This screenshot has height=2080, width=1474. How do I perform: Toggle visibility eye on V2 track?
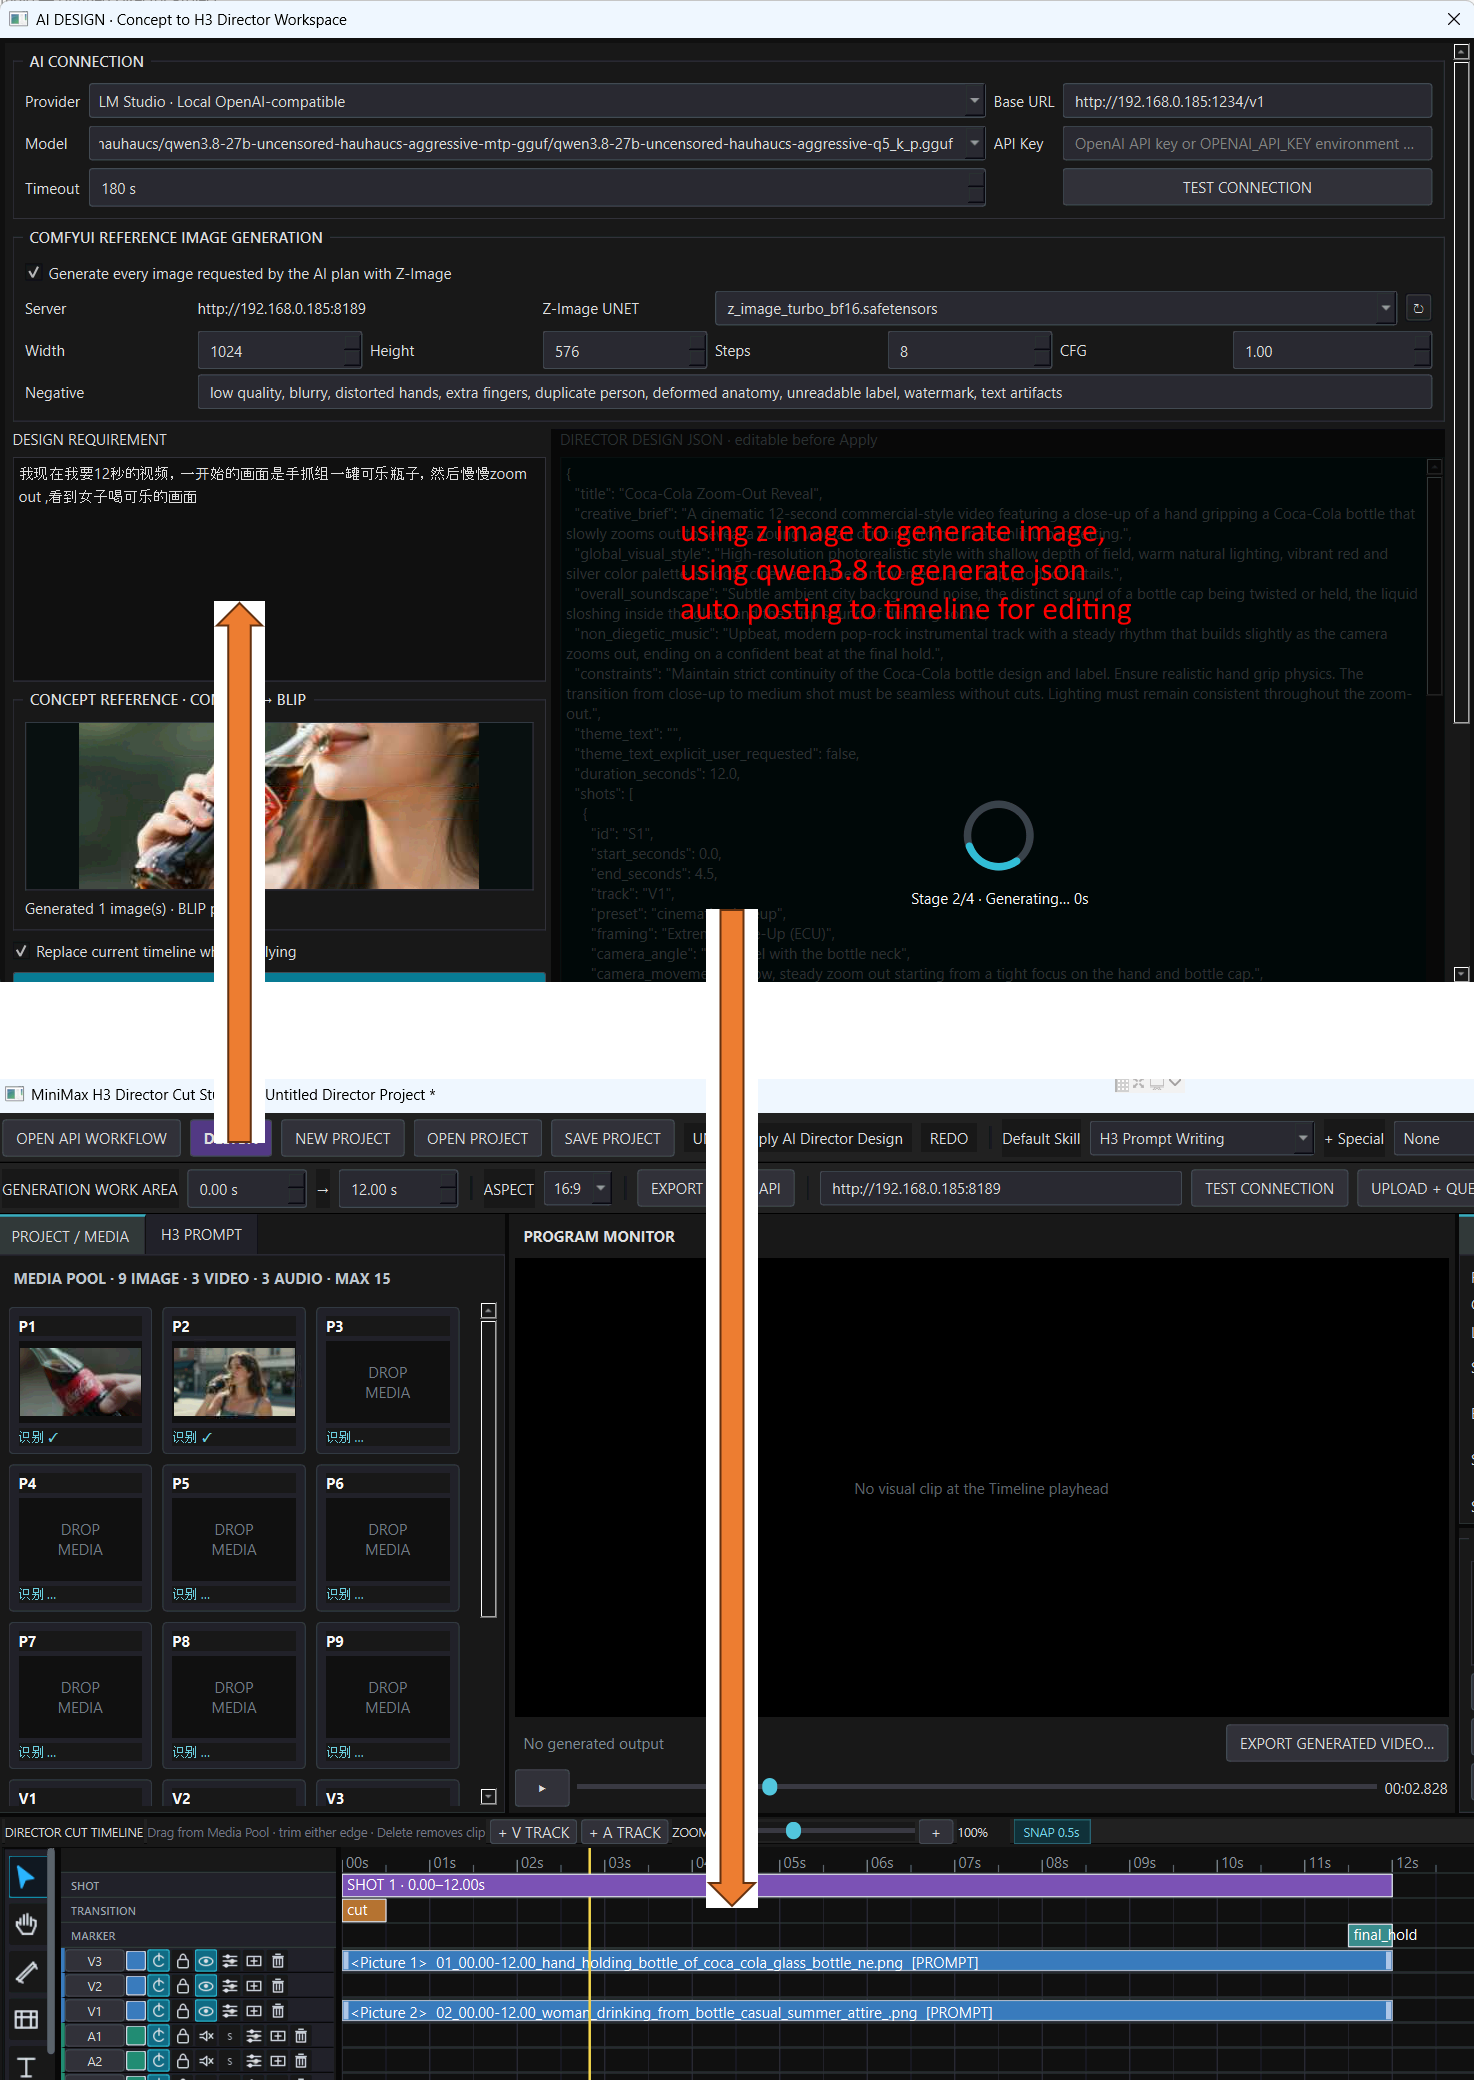coord(206,1986)
